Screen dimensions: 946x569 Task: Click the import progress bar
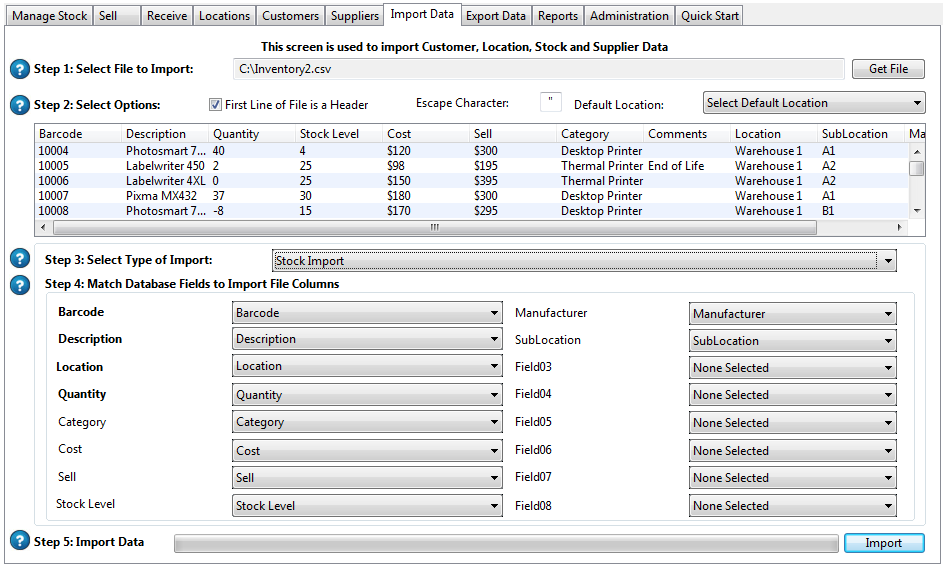tap(505, 543)
